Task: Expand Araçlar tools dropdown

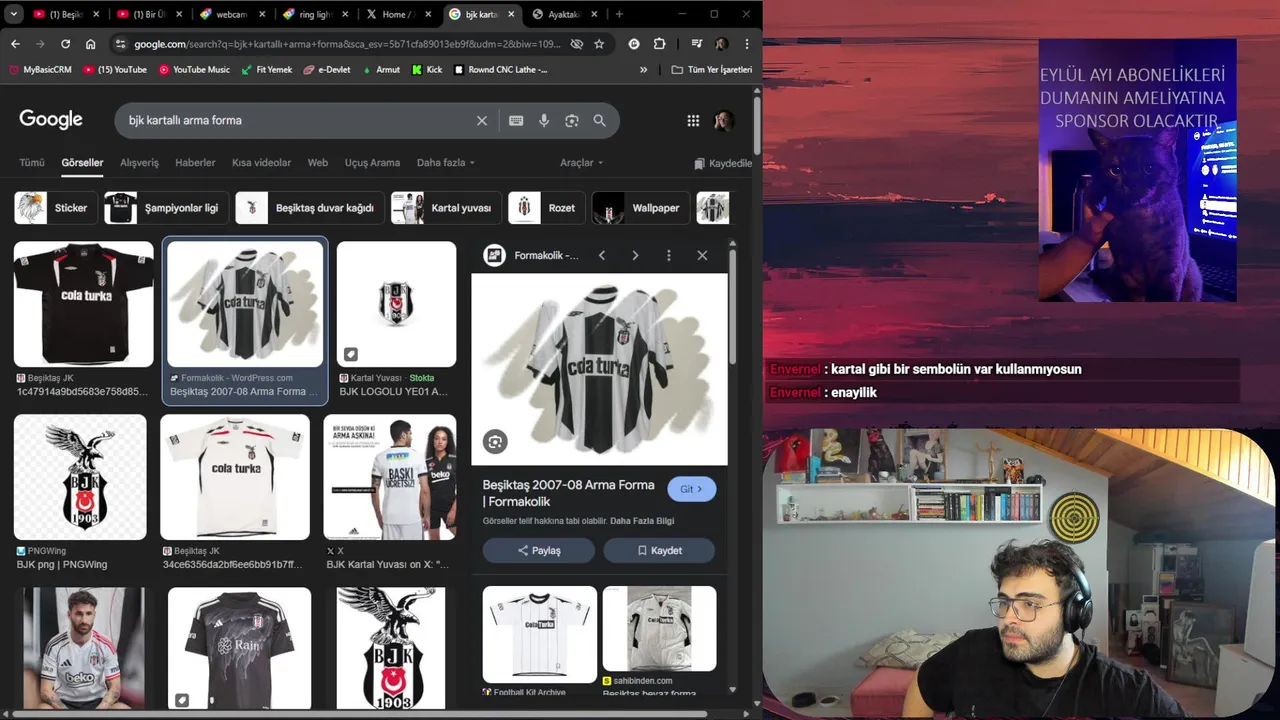Action: click(x=581, y=163)
